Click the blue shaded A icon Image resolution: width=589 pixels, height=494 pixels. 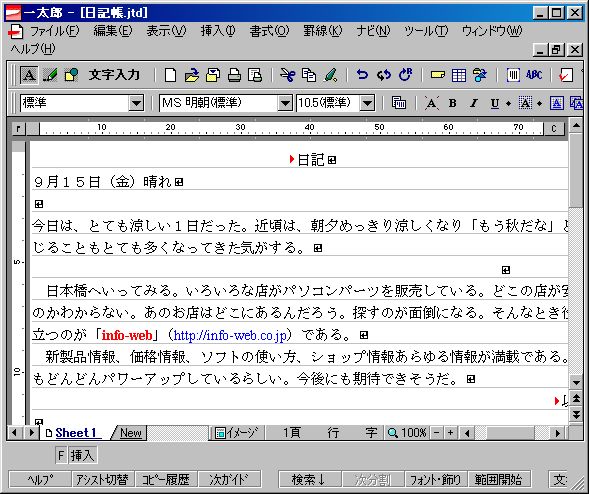pyautogui.click(x=557, y=103)
